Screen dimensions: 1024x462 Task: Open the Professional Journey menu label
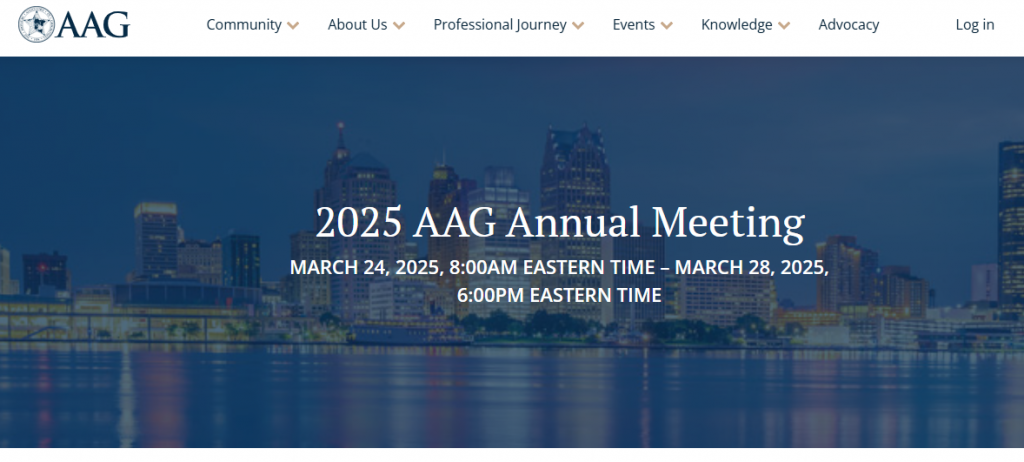click(x=500, y=25)
